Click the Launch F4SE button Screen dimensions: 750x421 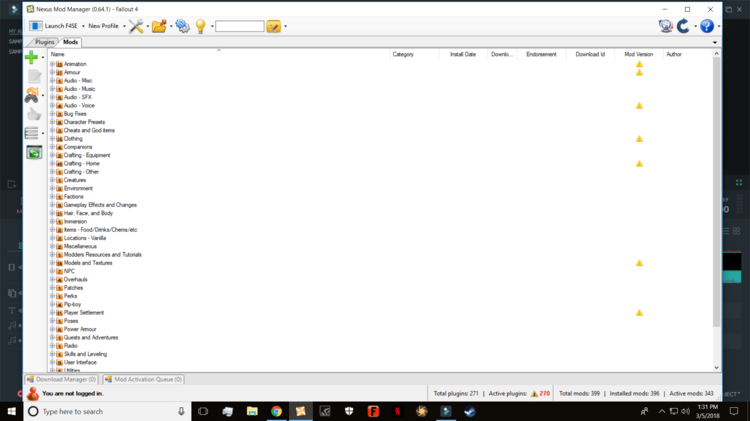click(x=53, y=26)
